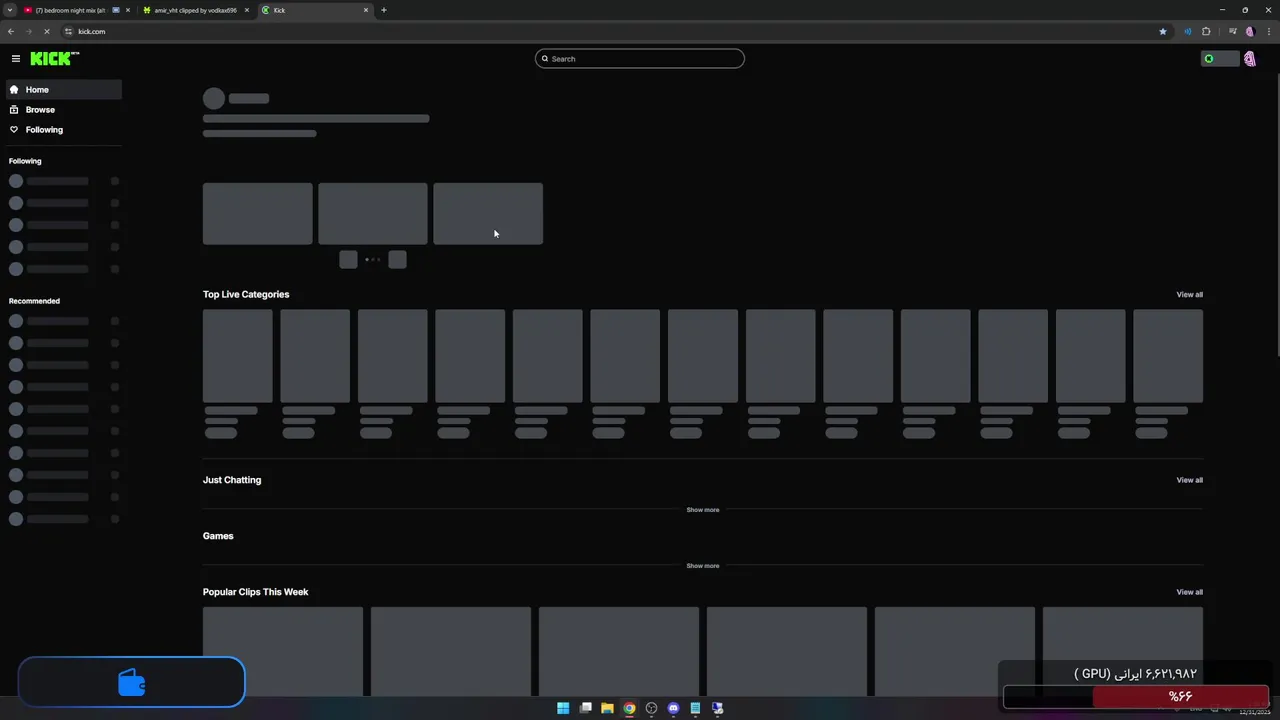View site information for kick.com
Image resolution: width=1280 pixels, height=720 pixels.
click(x=68, y=32)
